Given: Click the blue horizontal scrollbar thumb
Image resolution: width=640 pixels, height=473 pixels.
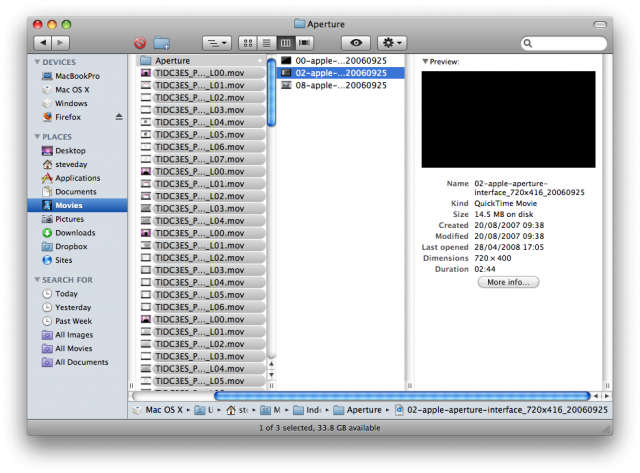Looking at the screenshot, I should (x=402, y=396).
